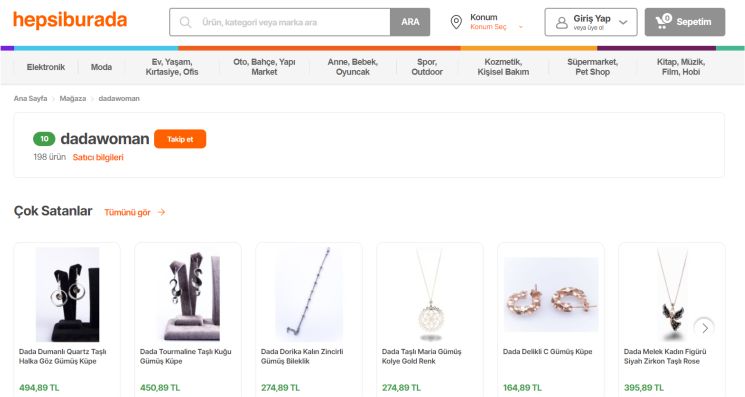Click the location pin icon

tap(456, 22)
